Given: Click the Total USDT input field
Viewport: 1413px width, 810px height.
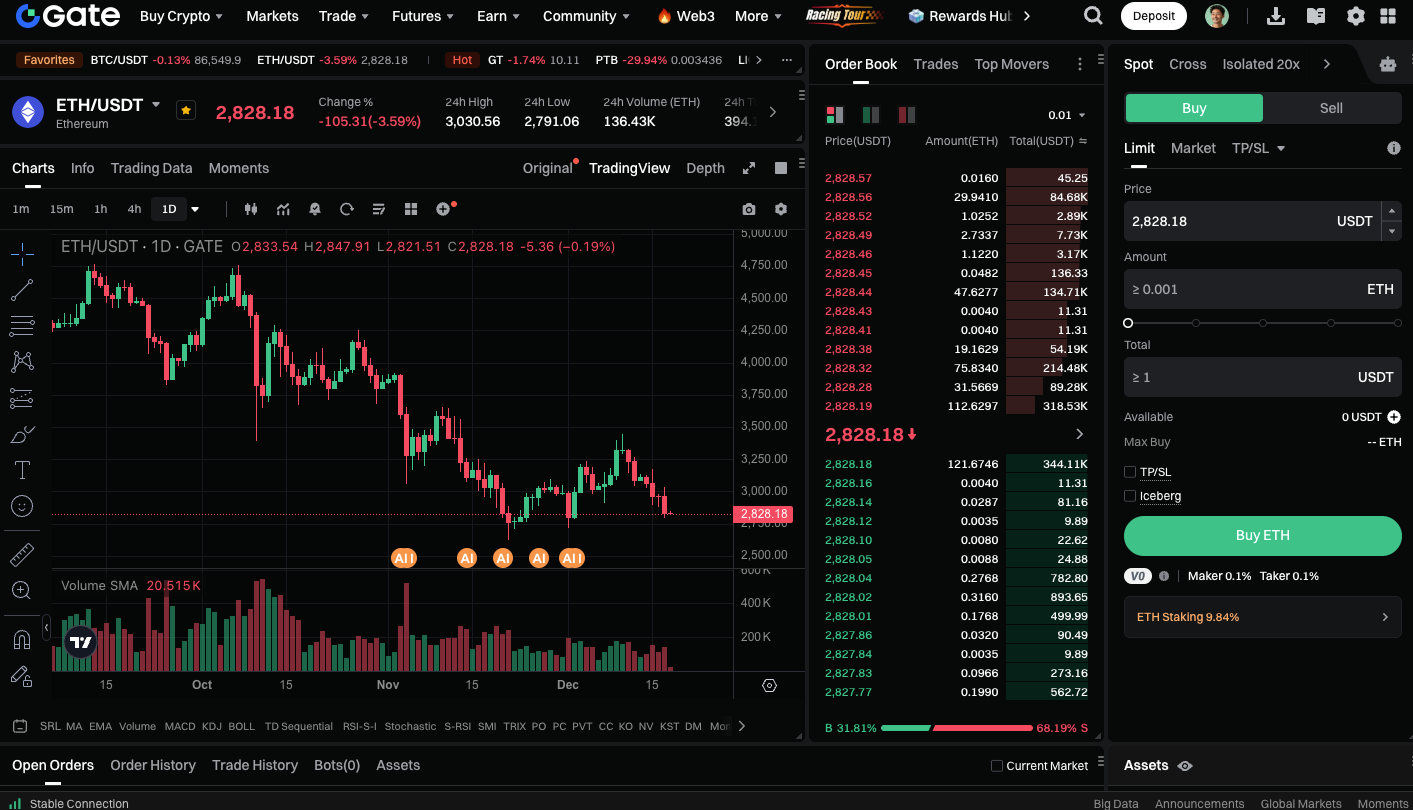Looking at the screenshot, I should click(1263, 377).
